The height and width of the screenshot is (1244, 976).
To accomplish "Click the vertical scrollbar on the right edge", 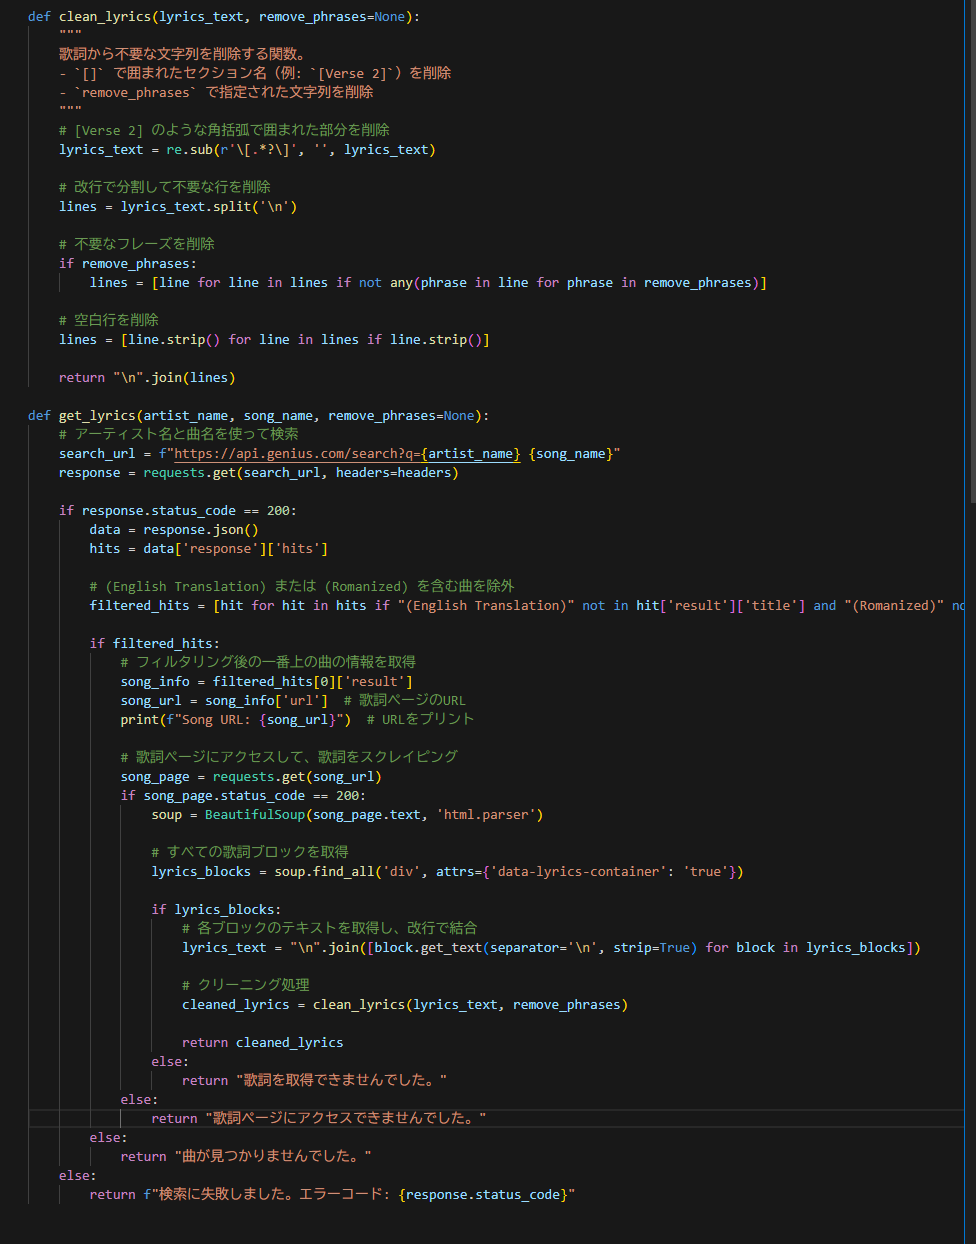I will pos(970,250).
